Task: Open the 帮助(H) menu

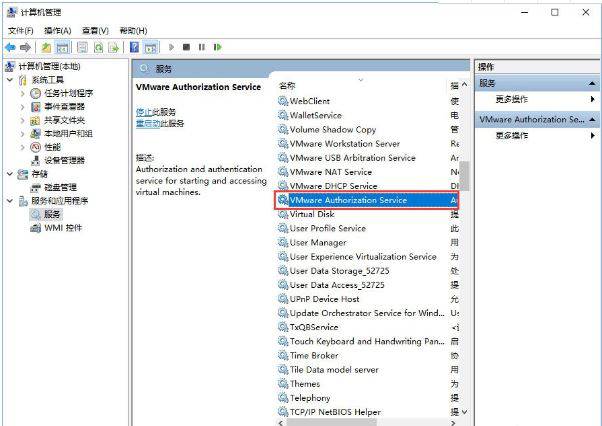Action: point(133,30)
